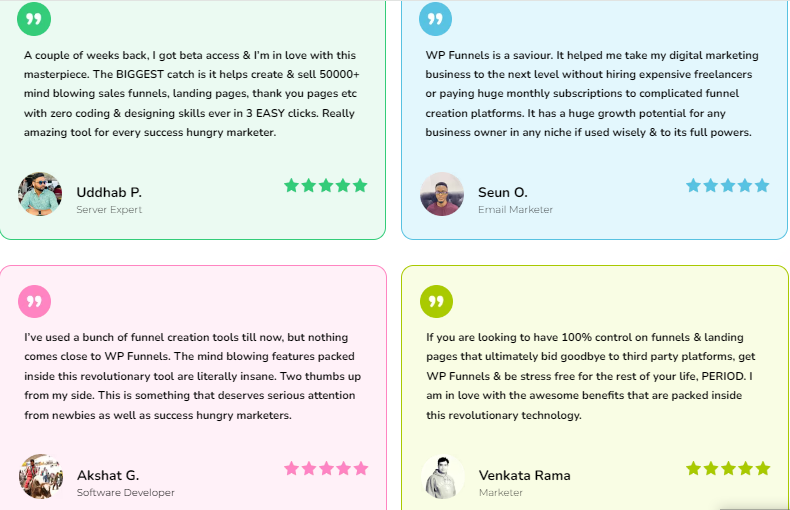Click the testimonial starting 'WP Funnels is a saviour'
The height and width of the screenshot is (510, 790).
590,94
